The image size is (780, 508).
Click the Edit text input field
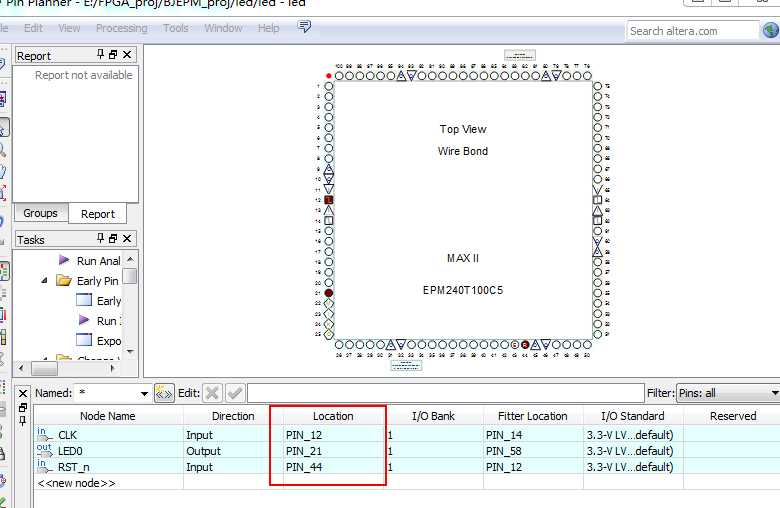pos(446,393)
